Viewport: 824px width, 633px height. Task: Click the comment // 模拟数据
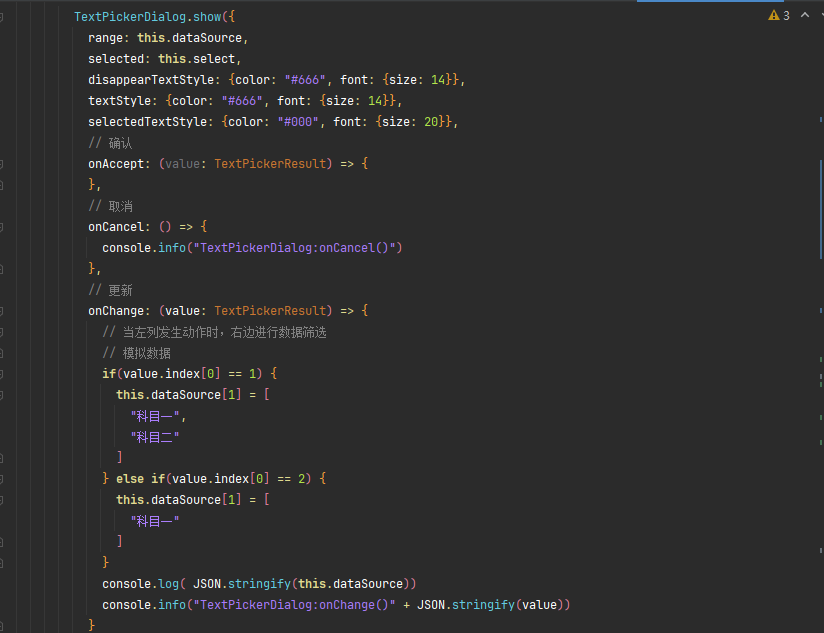136,353
